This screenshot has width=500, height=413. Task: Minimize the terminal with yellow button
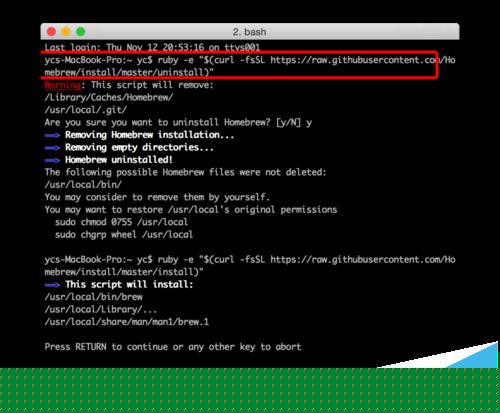66,32
